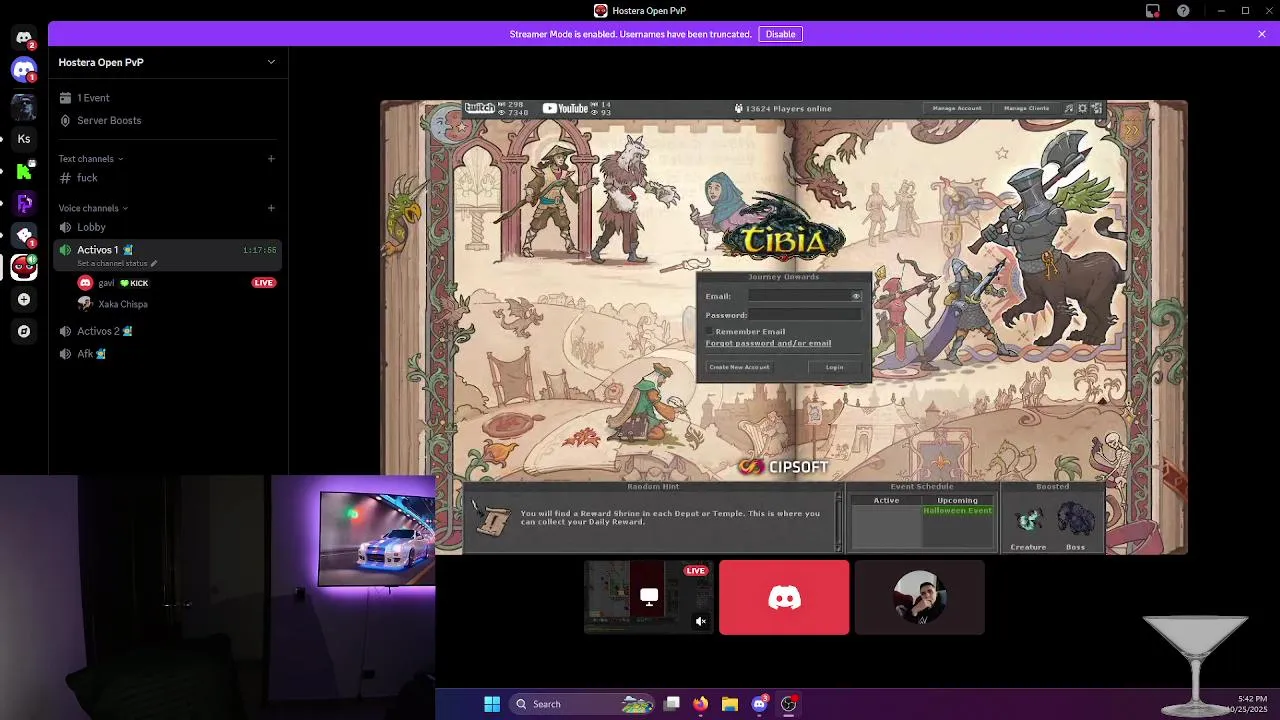Viewport: 1280px width, 720px height.
Task: Select the participant photo avatar tile
Action: (920, 597)
